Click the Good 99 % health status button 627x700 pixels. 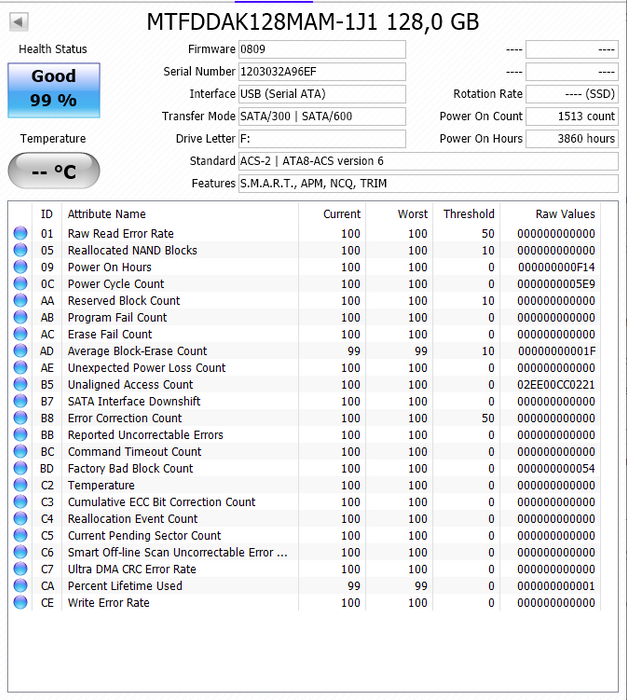(54, 89)
